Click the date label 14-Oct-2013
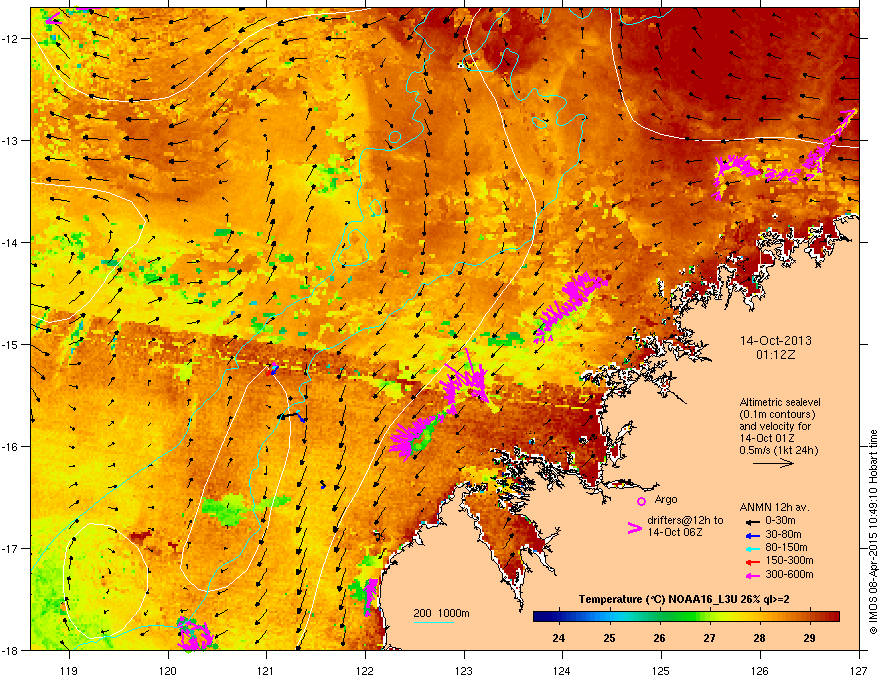 click(x=776, y=341)
